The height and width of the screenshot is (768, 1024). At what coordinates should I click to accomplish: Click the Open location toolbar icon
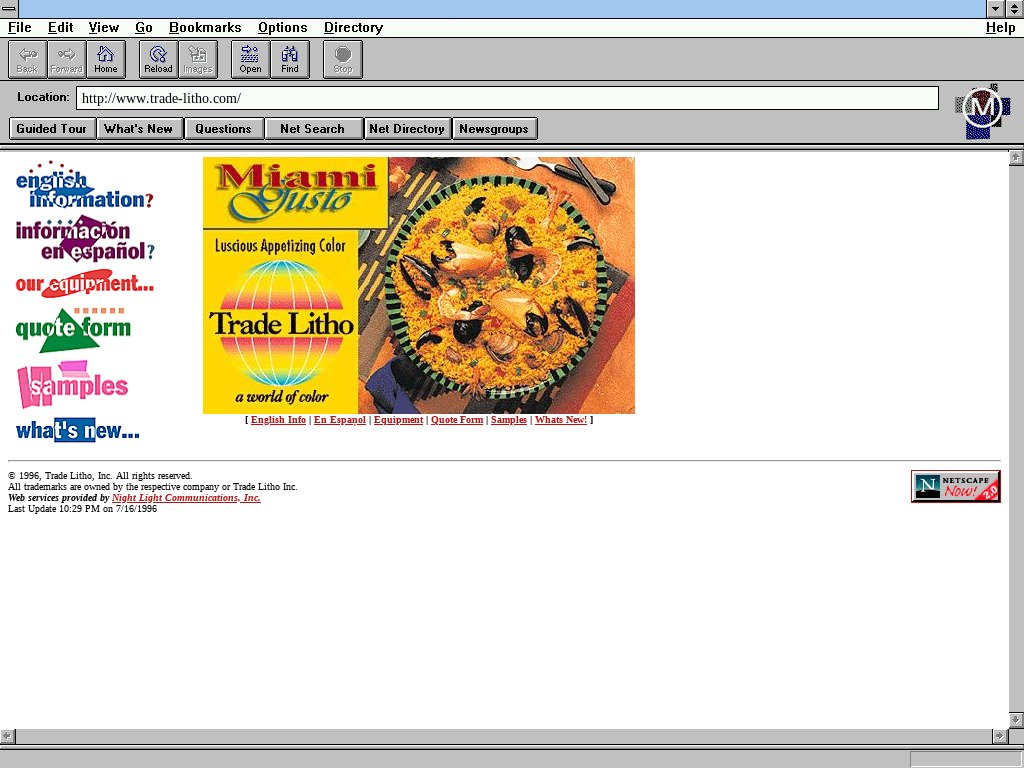click(250, 60)
